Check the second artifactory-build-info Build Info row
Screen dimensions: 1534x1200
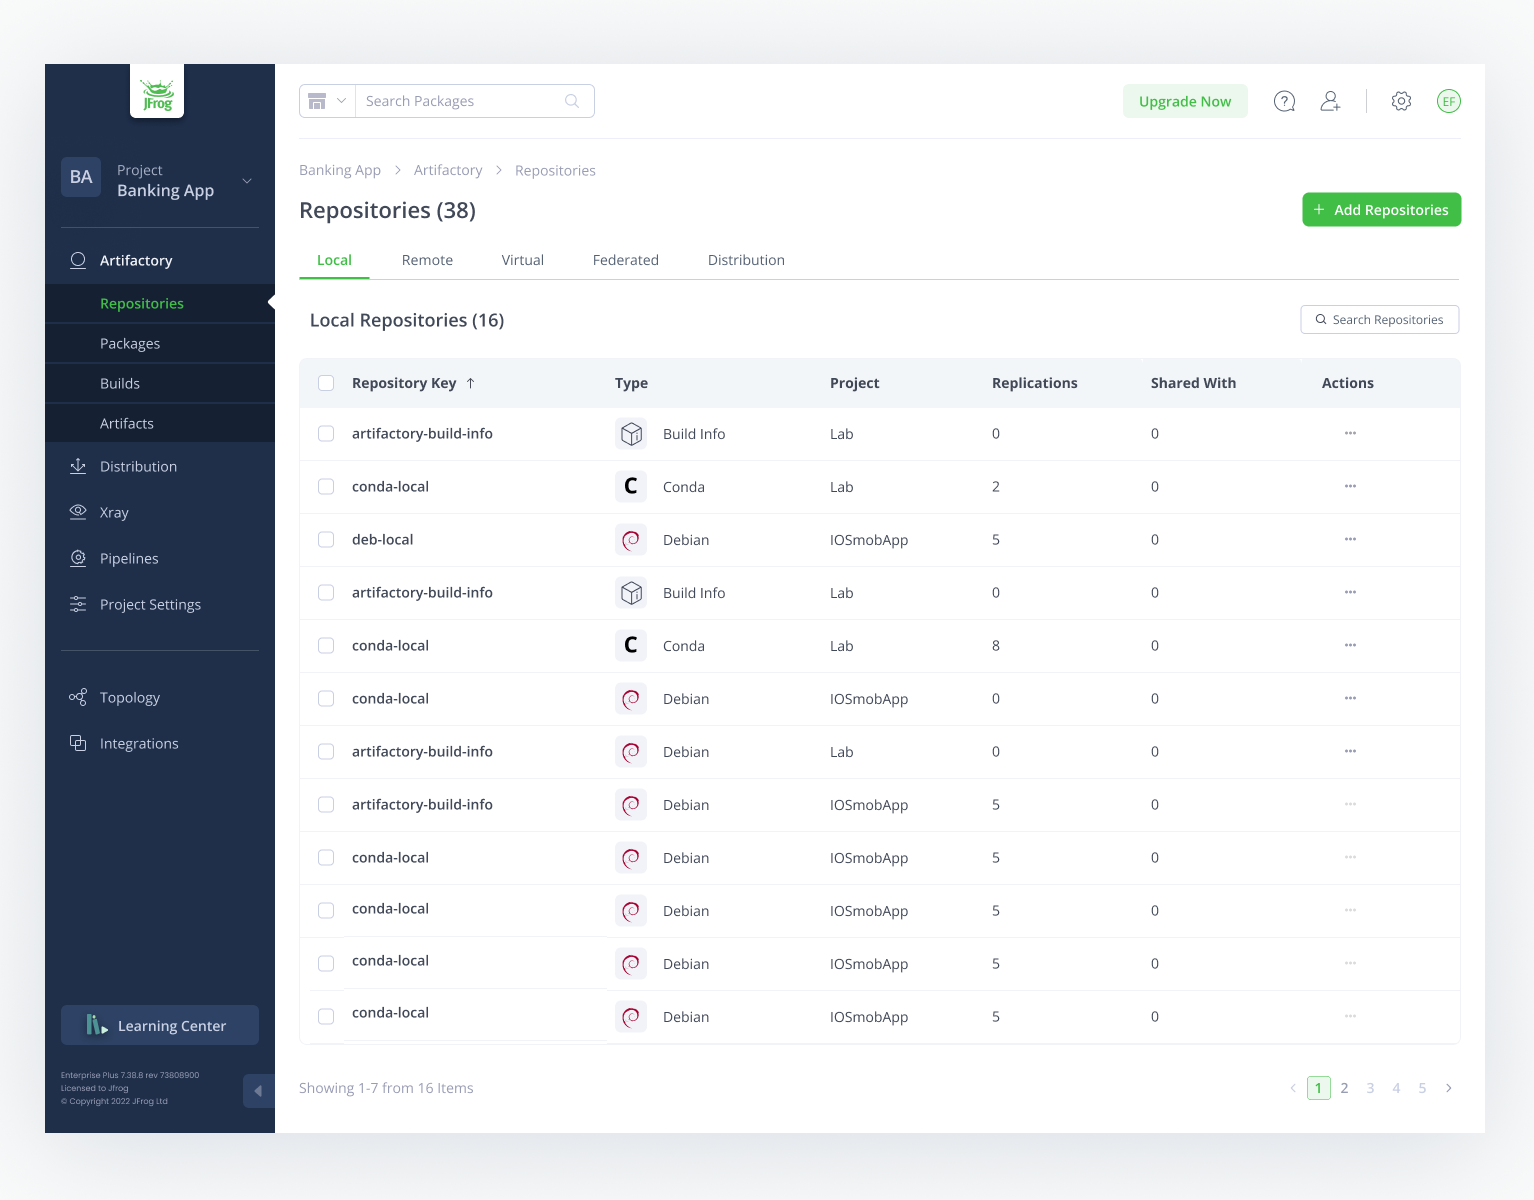coord(326,592)
